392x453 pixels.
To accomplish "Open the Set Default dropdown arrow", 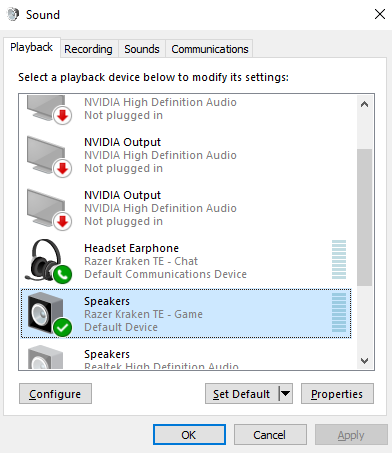I will [285, 394].
